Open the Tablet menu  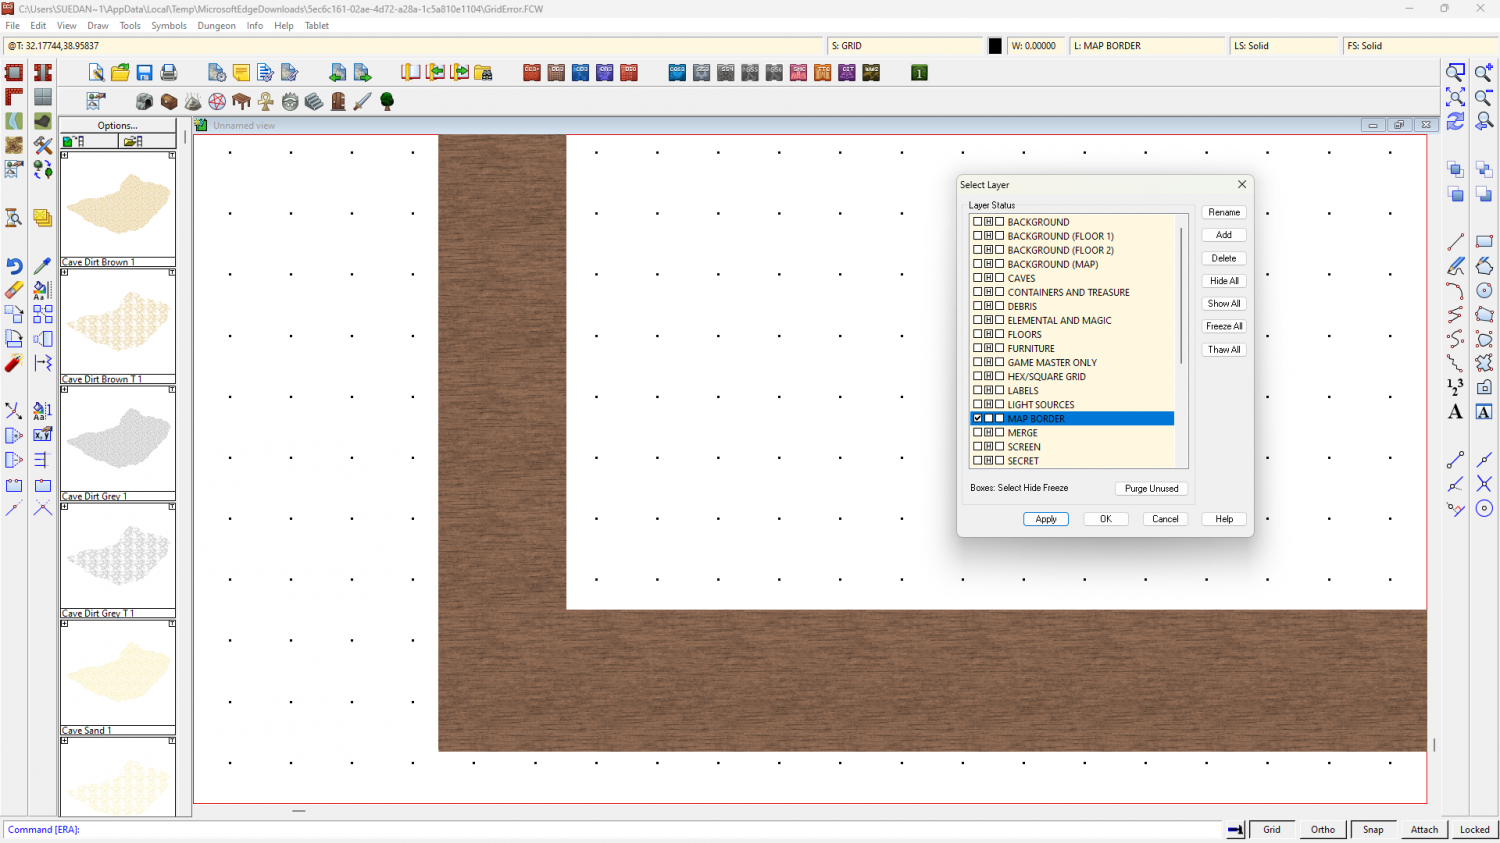[x=317, y=26]
